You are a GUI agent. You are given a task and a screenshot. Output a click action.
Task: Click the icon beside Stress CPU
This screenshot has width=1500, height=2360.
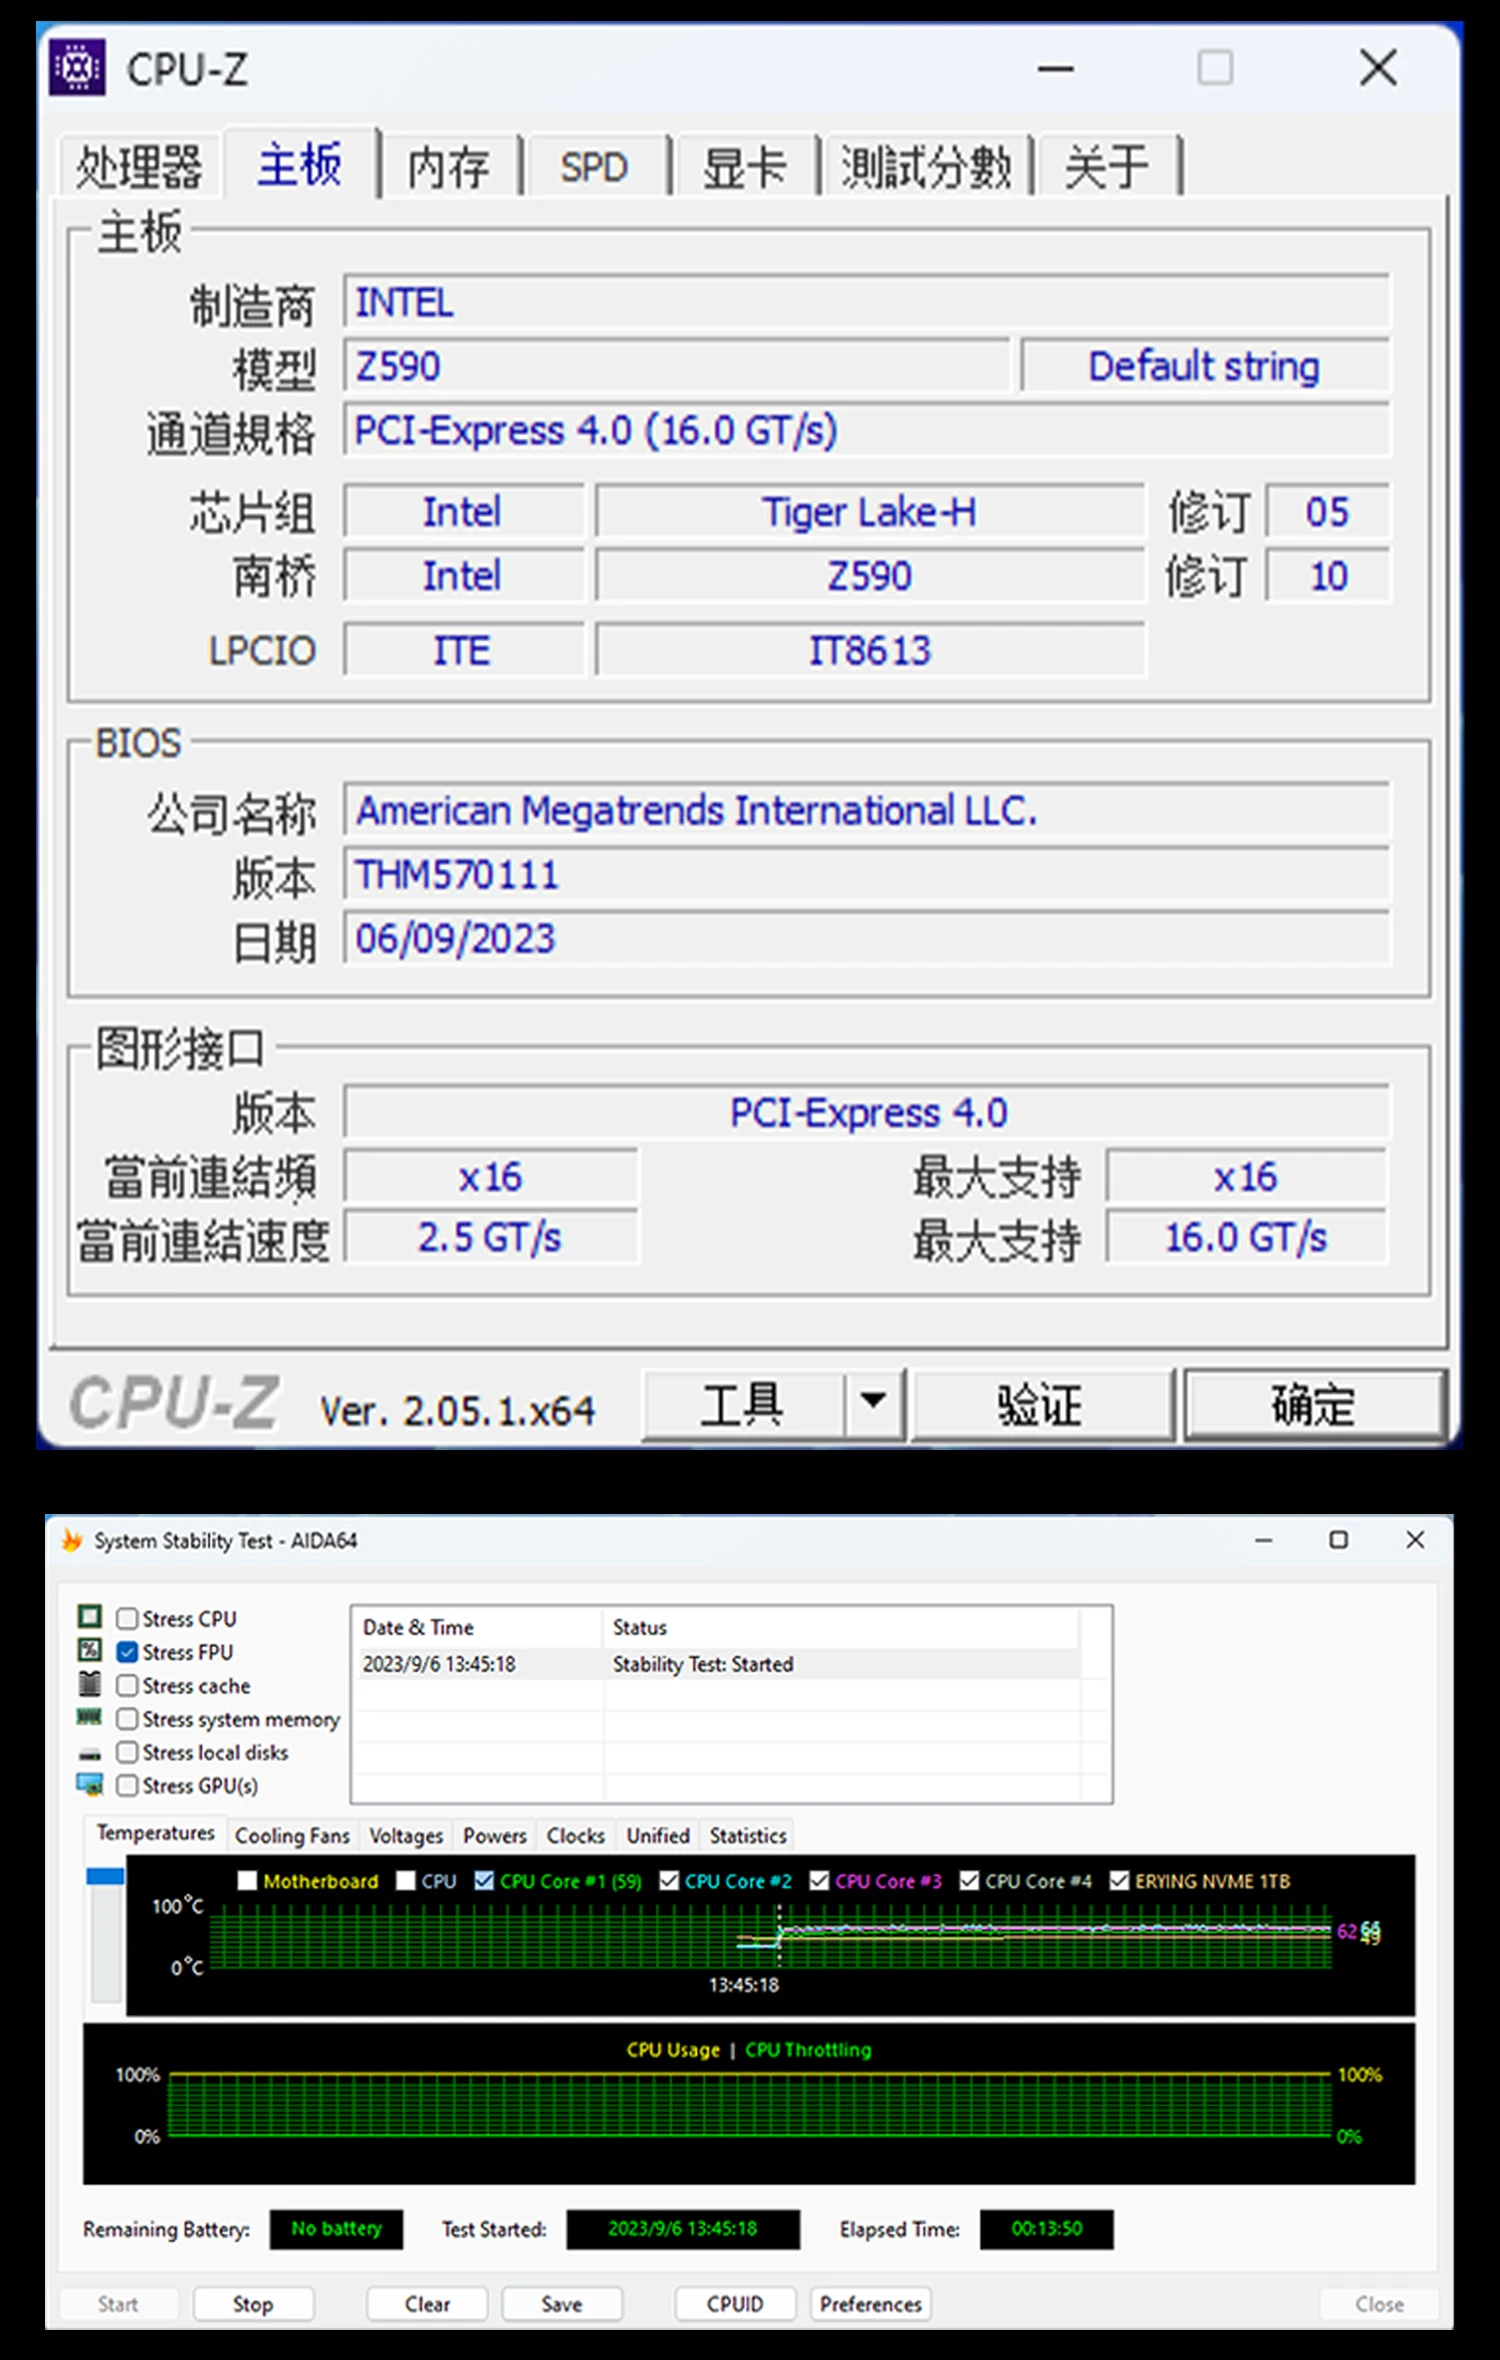(x=90, y=1617)
